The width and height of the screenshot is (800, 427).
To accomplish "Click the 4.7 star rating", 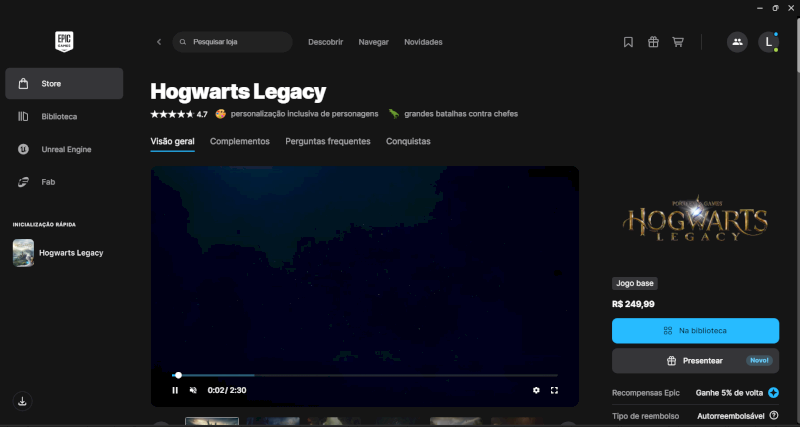I will tap(179, 114).
